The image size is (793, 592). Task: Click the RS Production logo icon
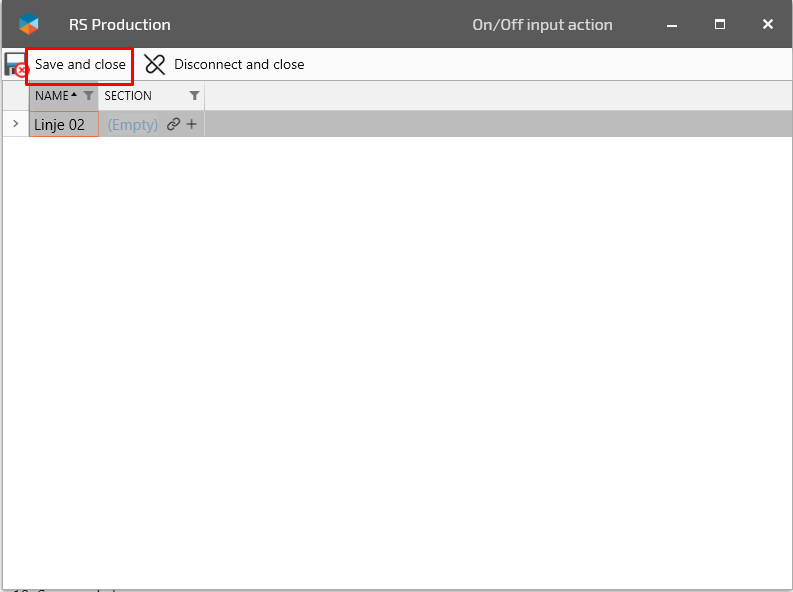(29, 24)
